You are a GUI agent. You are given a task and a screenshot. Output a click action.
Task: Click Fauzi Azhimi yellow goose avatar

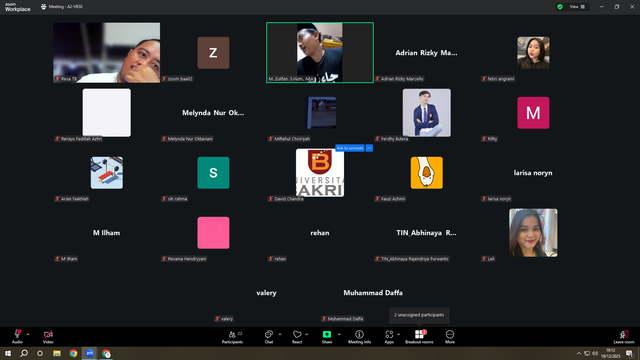pos(427,173)
